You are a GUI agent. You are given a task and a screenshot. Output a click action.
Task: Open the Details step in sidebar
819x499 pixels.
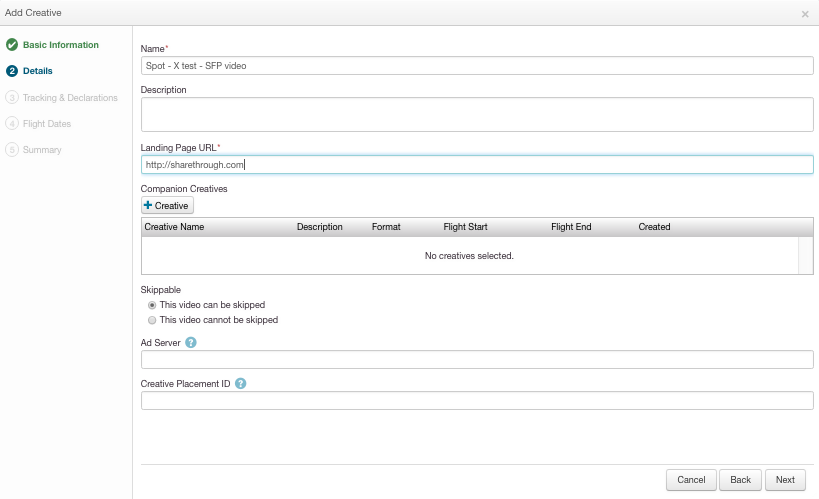(38, 71)
